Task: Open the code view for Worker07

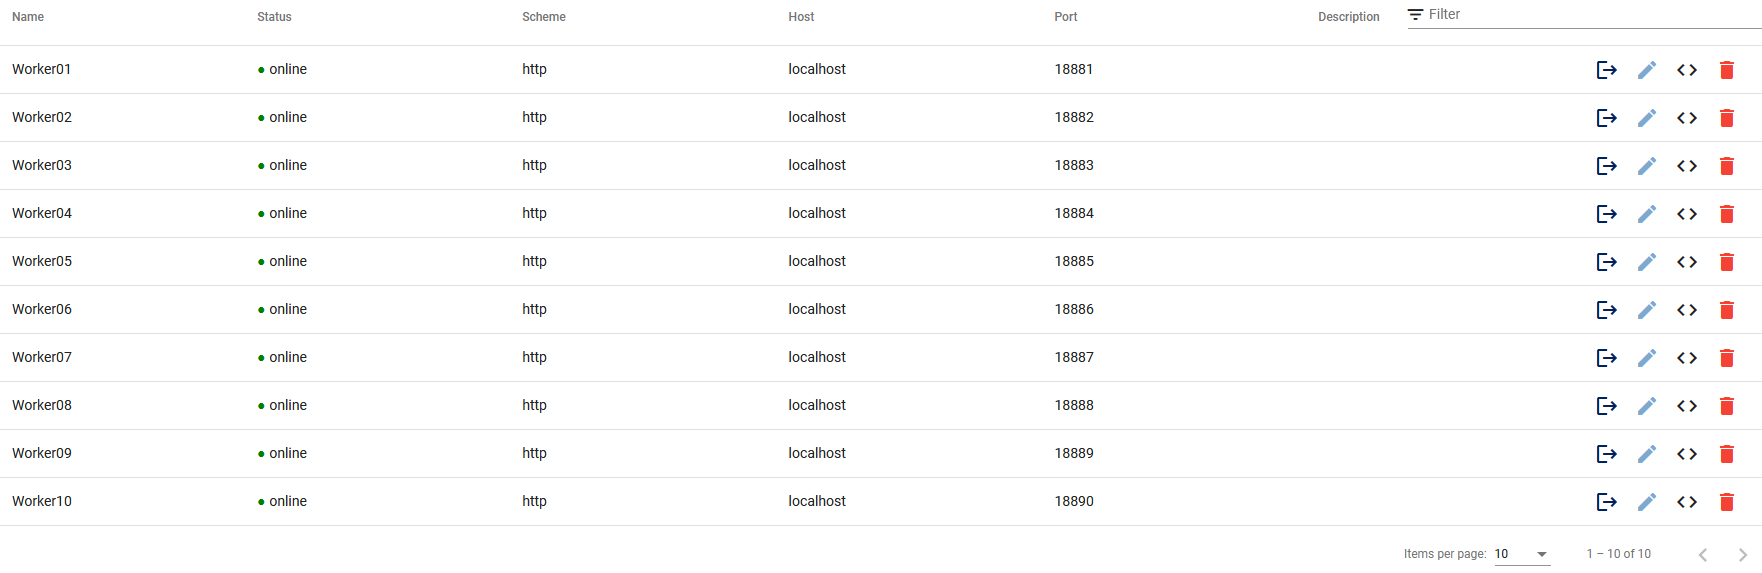Action: (1686, 358)
